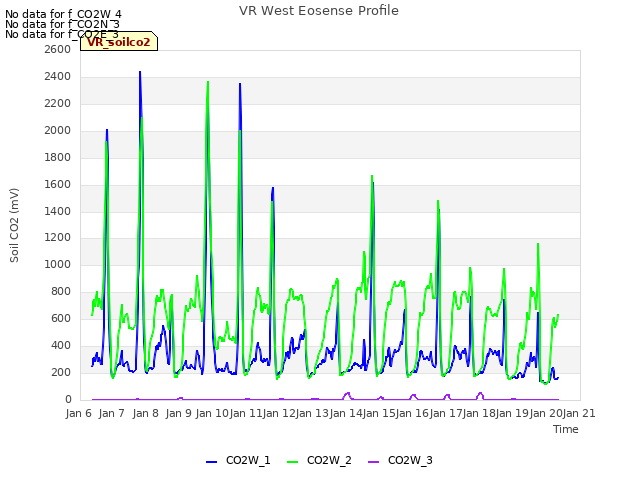Click the 2600 y-axis tick label
The image size is (640, 480).
[x=58, y=49]
